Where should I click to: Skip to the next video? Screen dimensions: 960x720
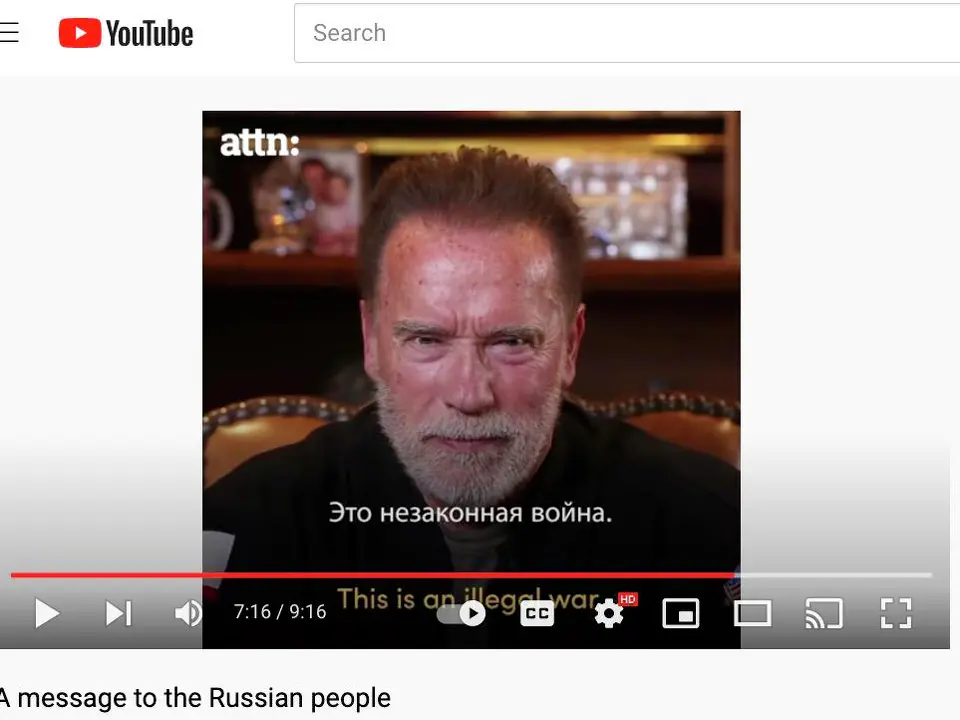[119, 613]
